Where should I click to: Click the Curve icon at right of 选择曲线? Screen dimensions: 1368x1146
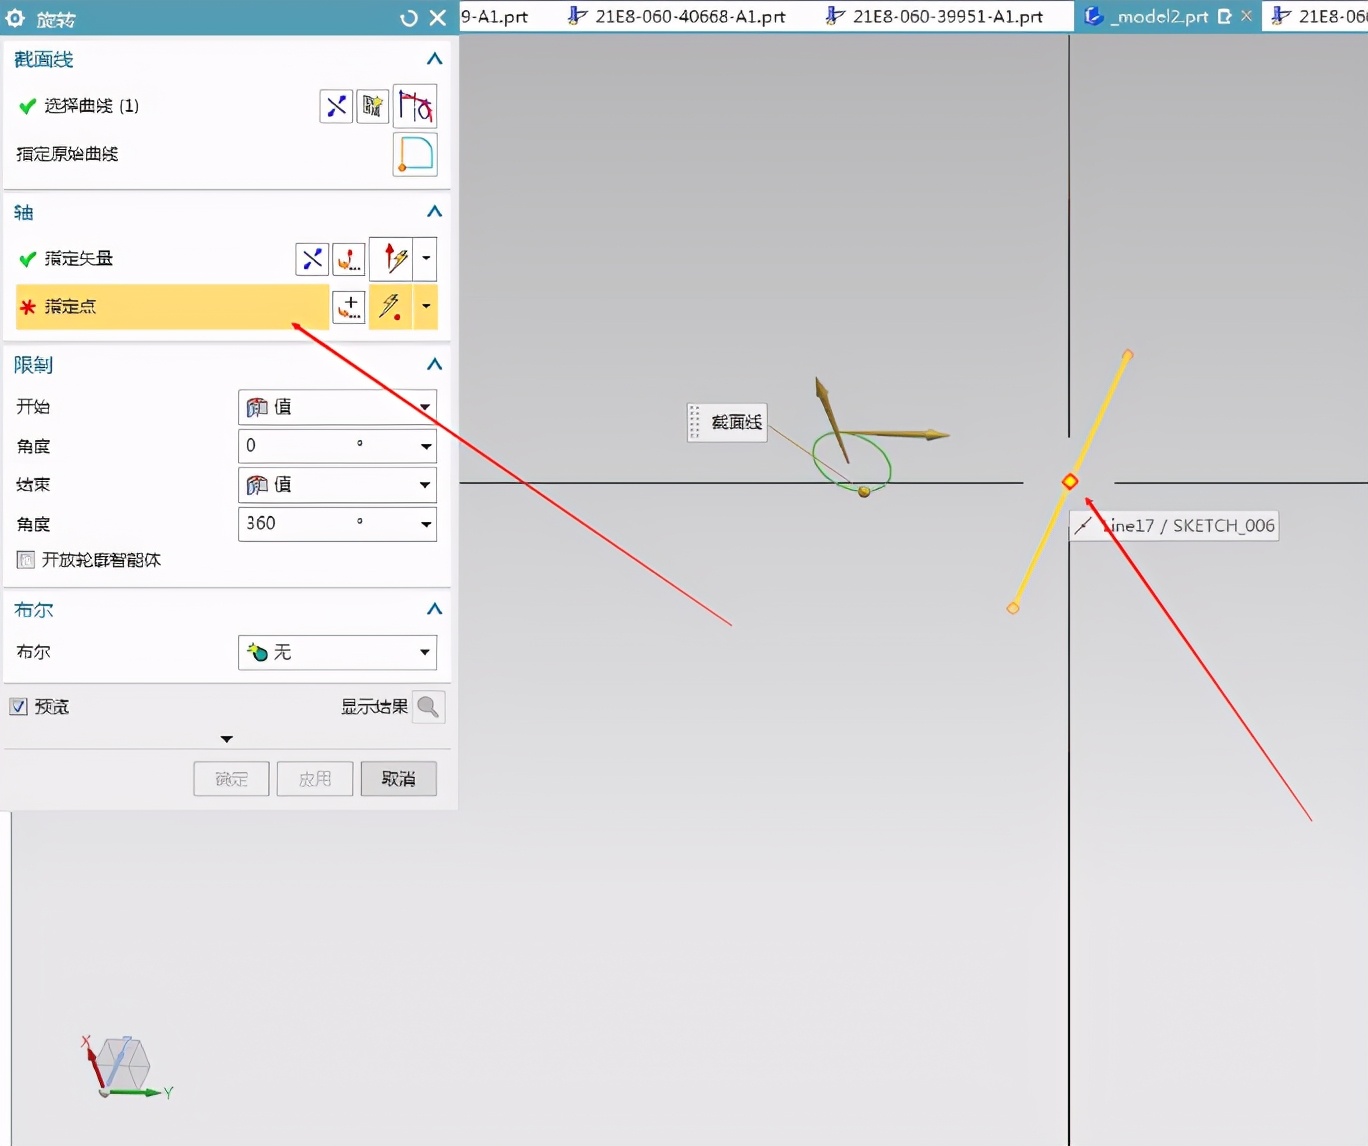[x=415, y=106]
